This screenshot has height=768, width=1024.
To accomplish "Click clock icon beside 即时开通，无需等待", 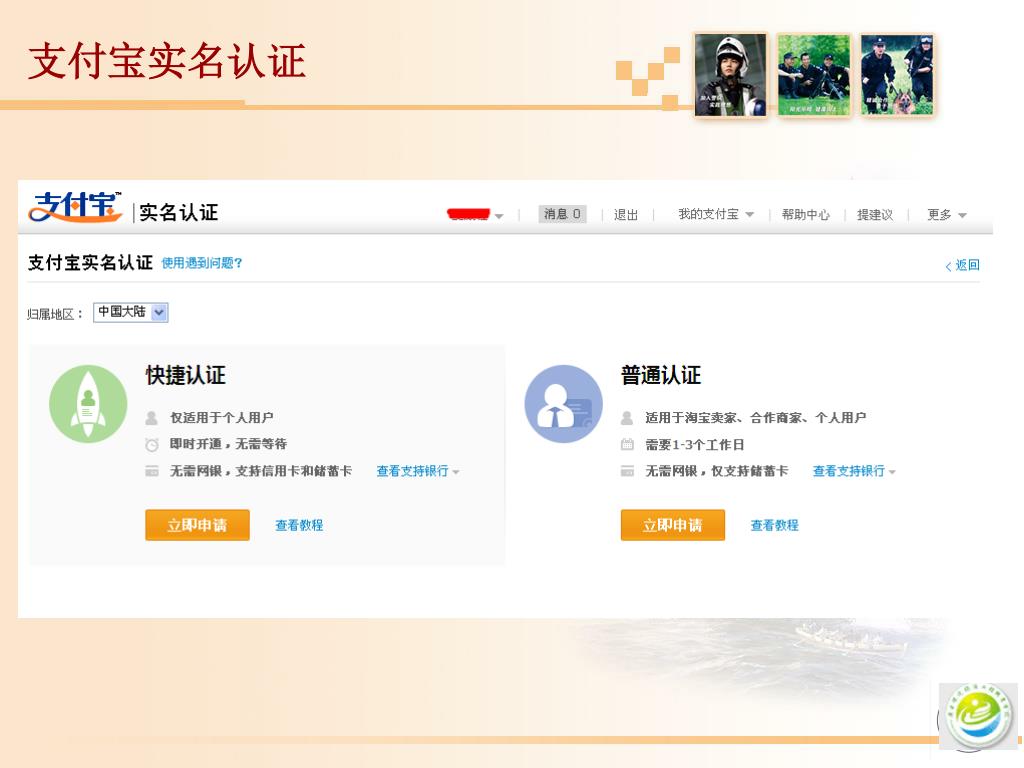I will click(152, 445).
